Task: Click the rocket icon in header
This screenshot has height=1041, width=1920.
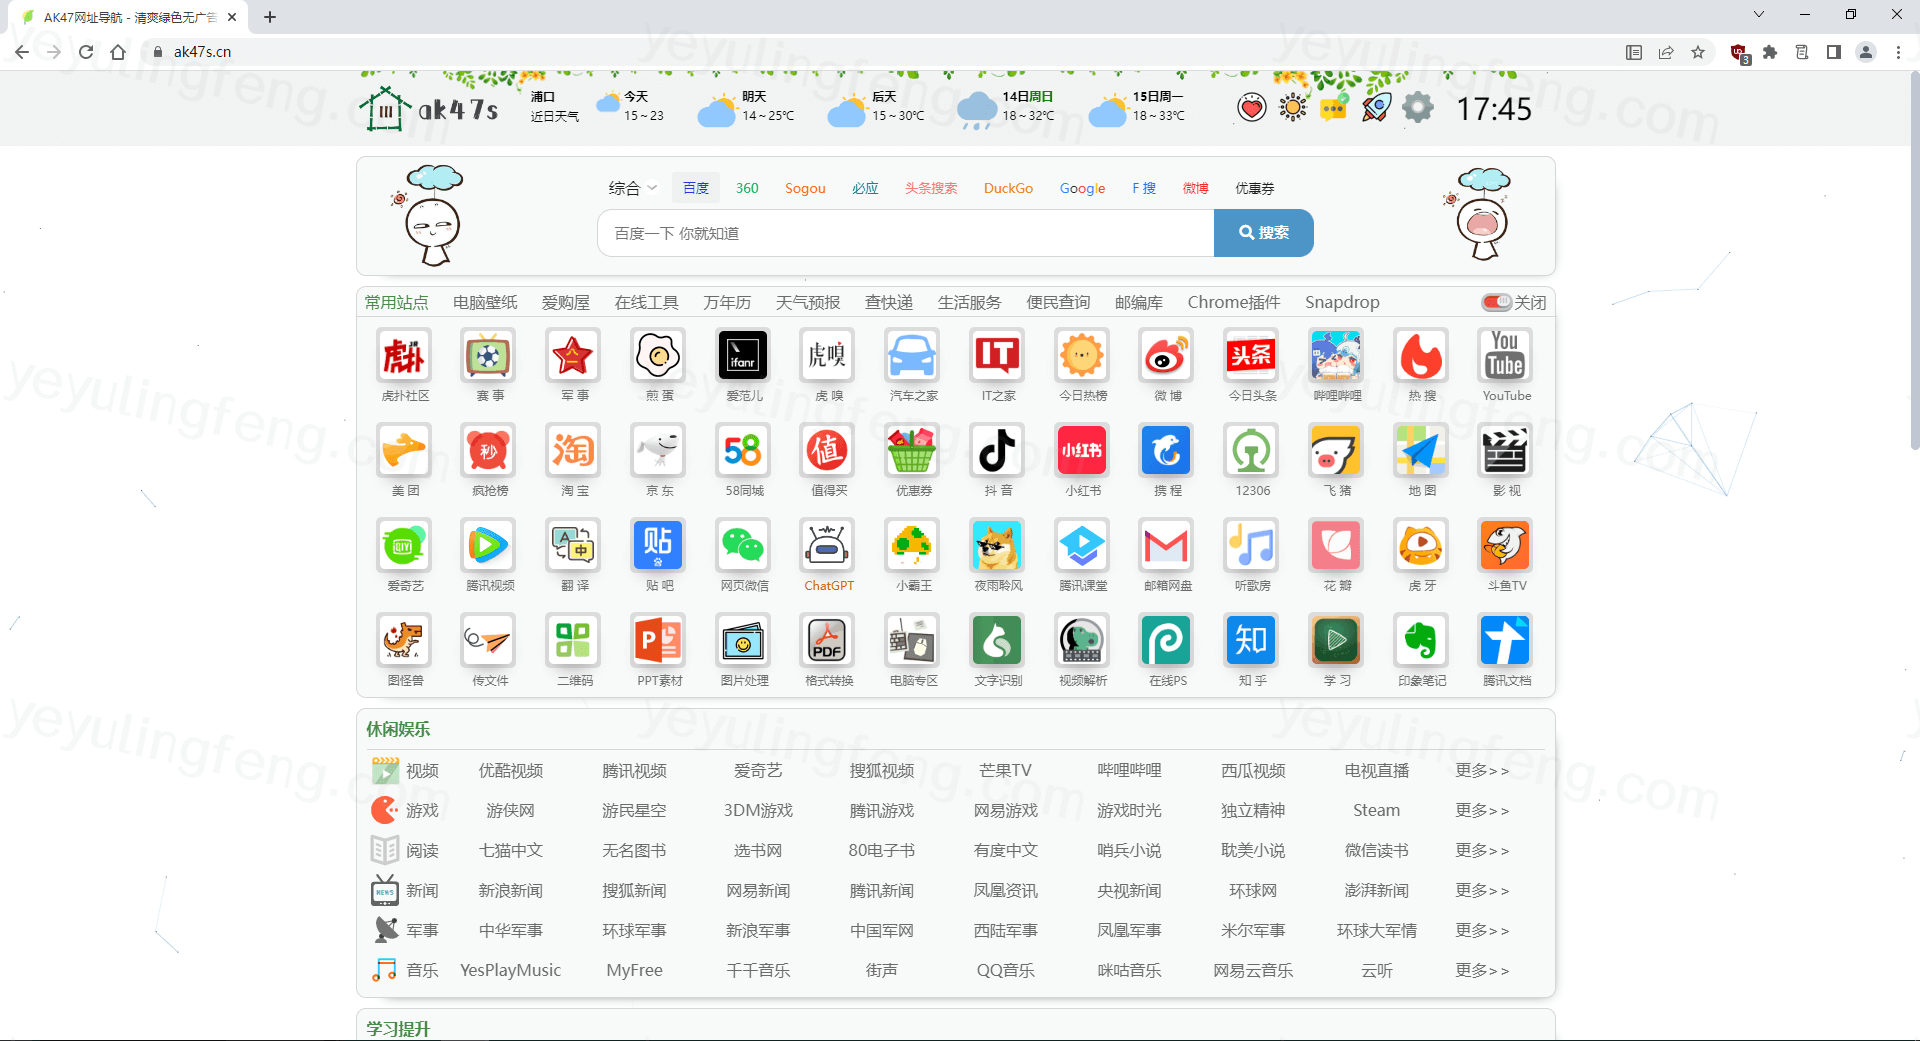Action: tap(1376, 107)
